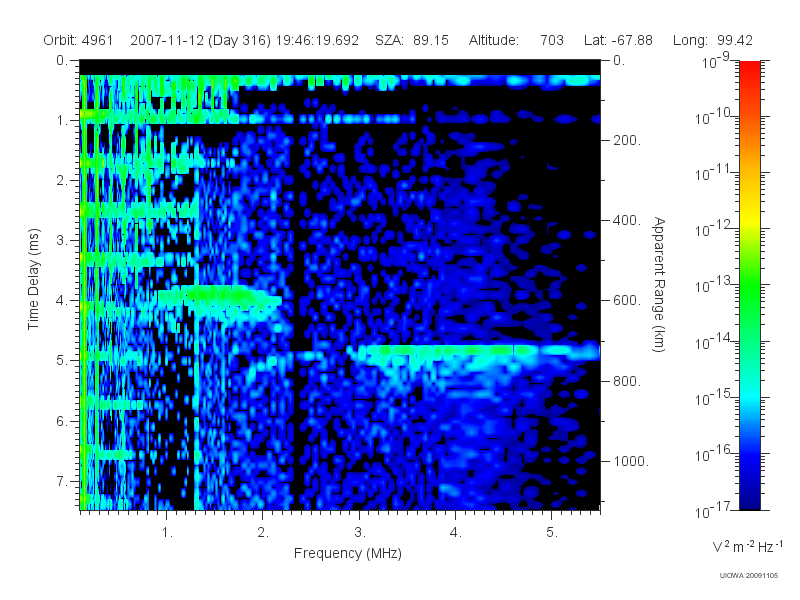Click the 'Altitude:' label

493,40
